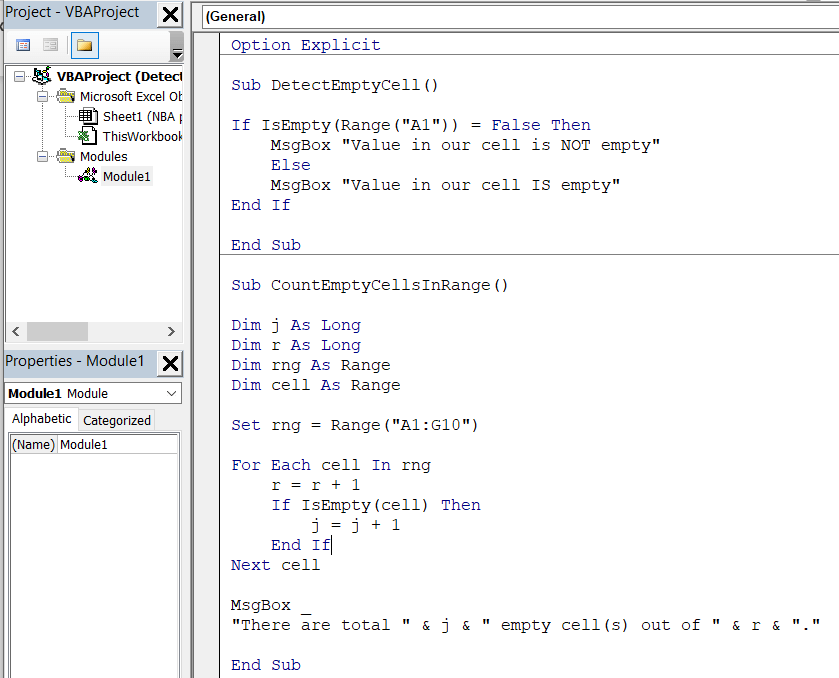Click the Modules folder icon

click(66, 156)
